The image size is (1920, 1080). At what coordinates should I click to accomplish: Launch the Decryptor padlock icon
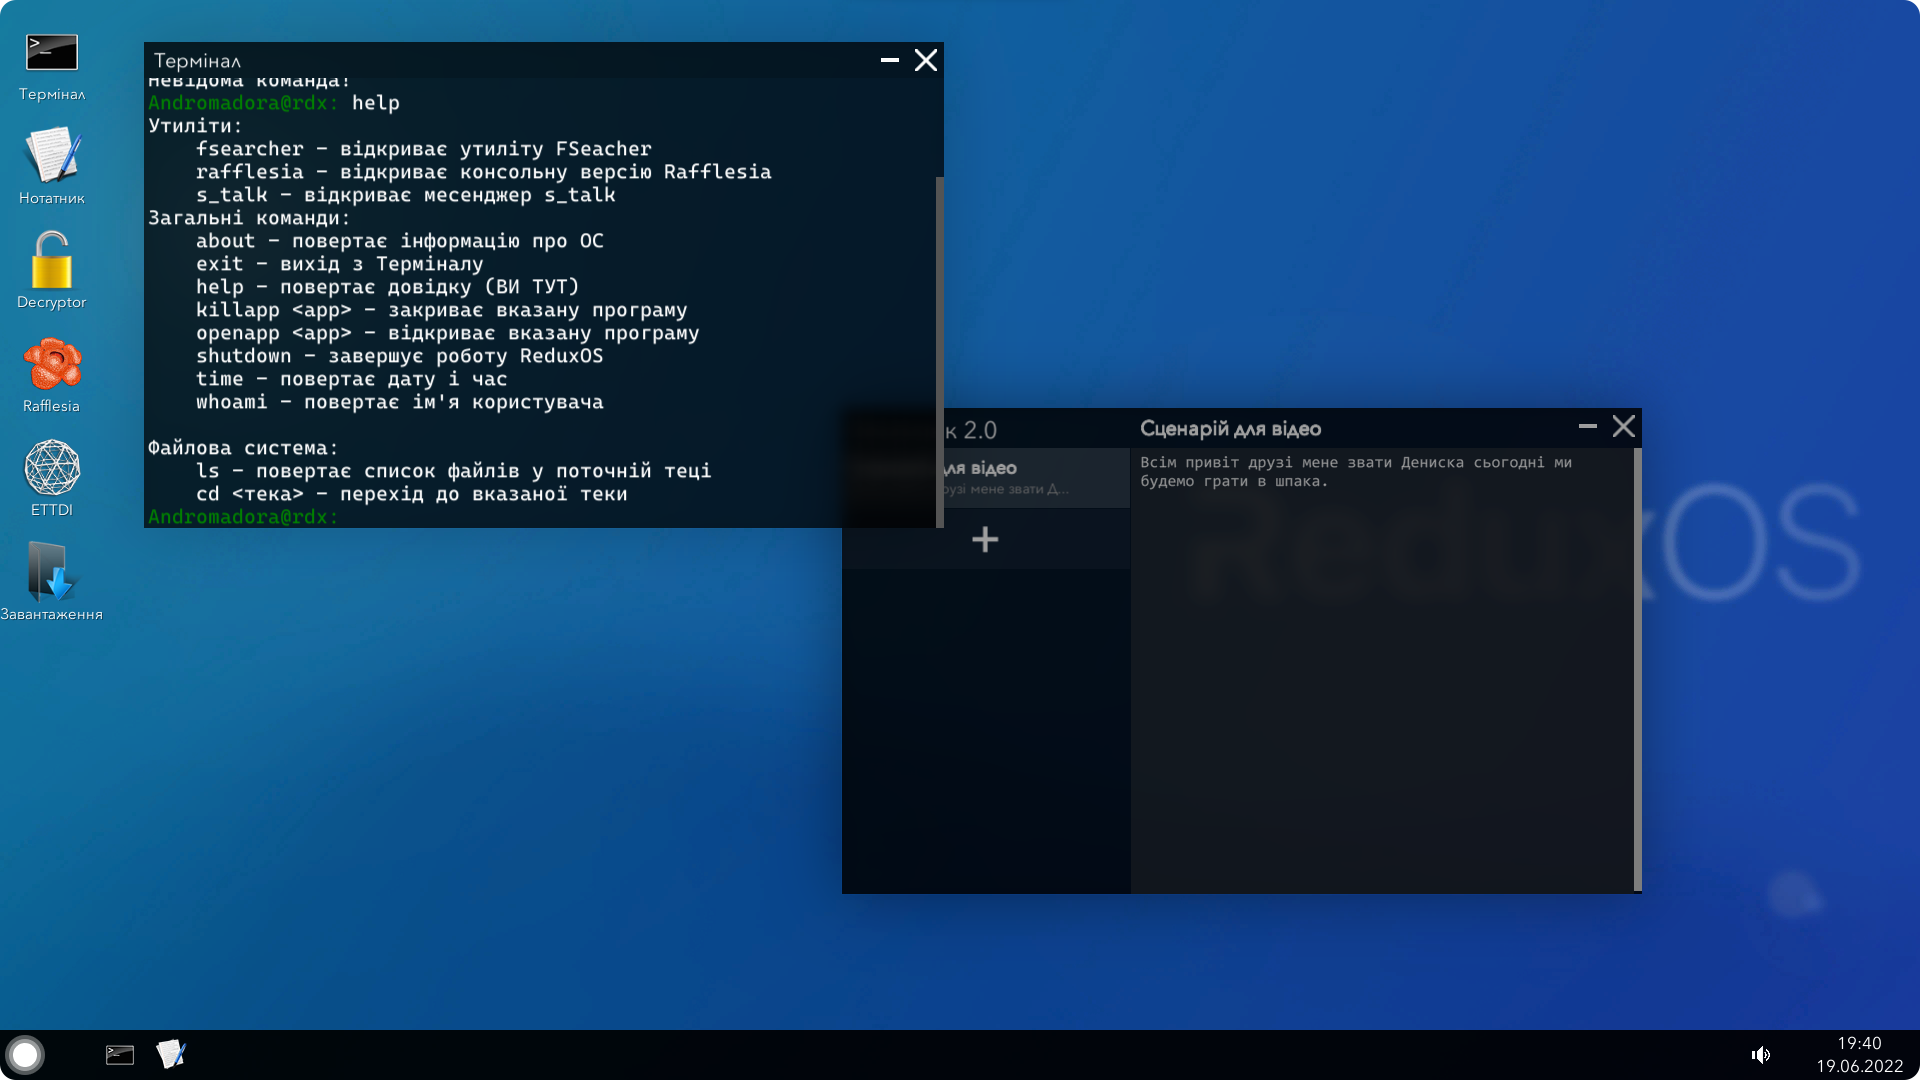pyautogui.click(x=52, y=260)
